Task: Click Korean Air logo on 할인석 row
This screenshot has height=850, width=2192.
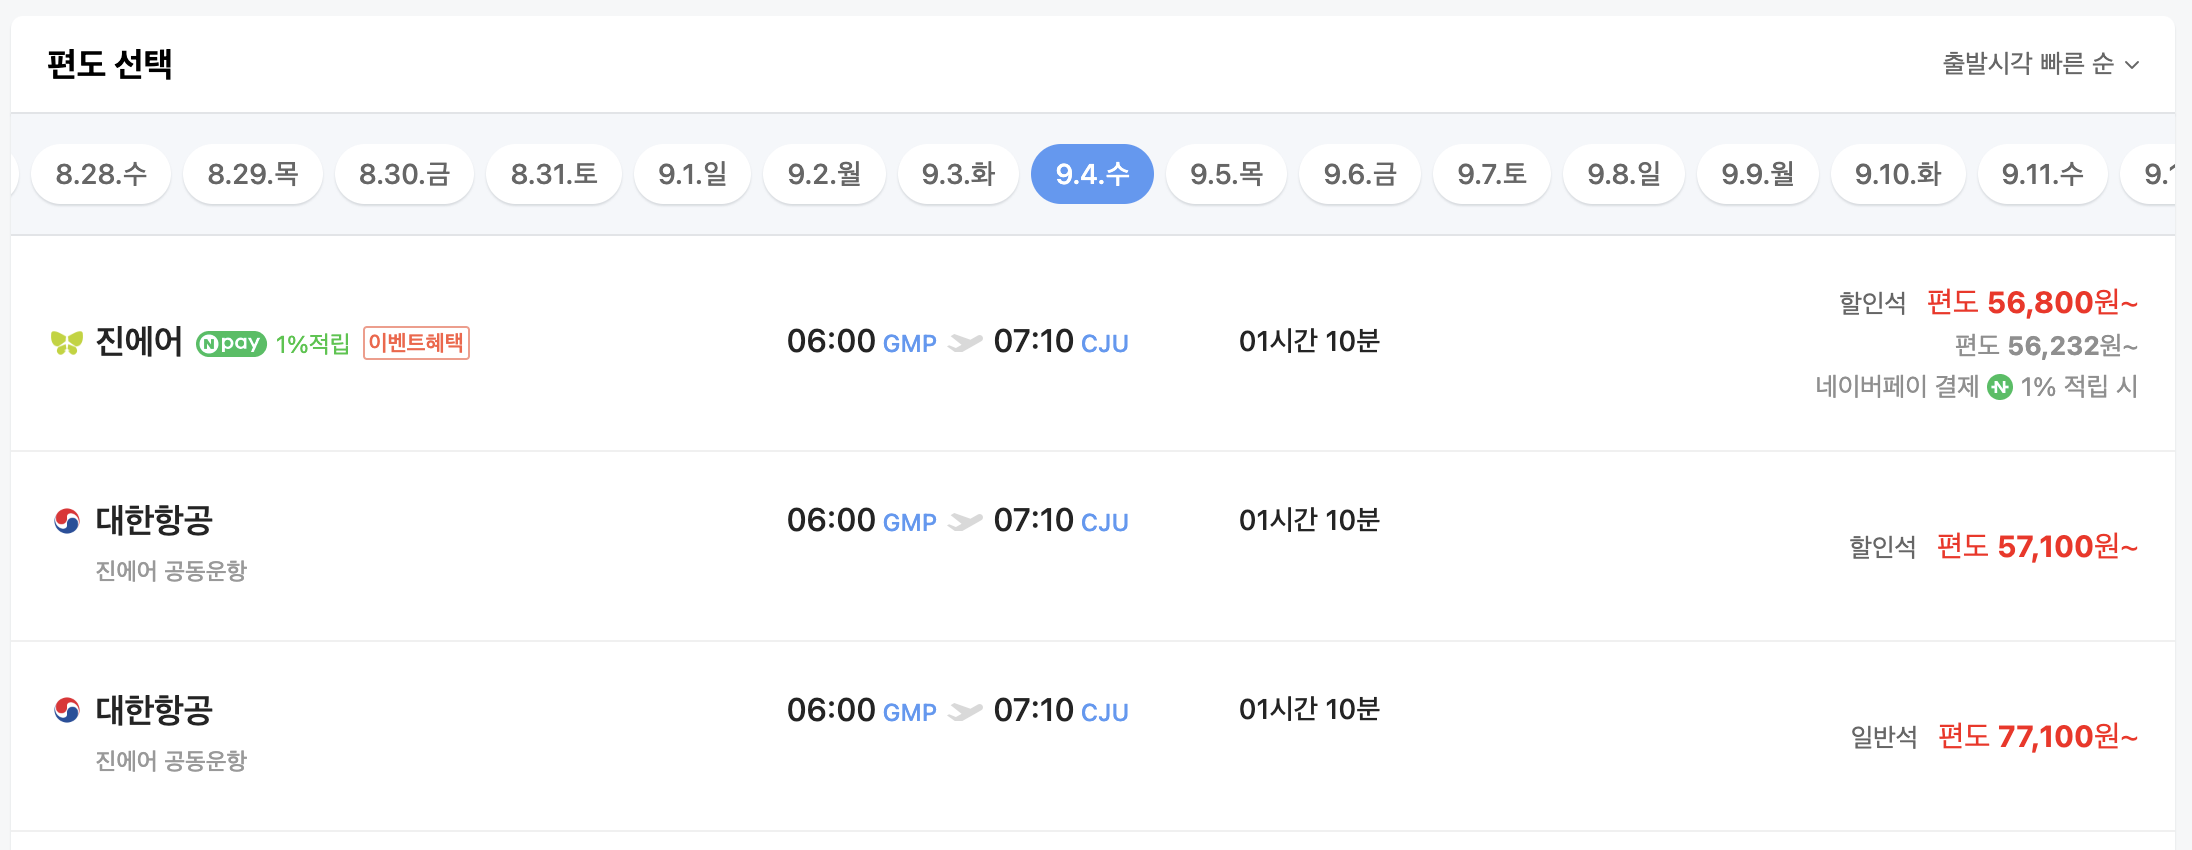Action: pyautogui.click(x=67, y=521)
